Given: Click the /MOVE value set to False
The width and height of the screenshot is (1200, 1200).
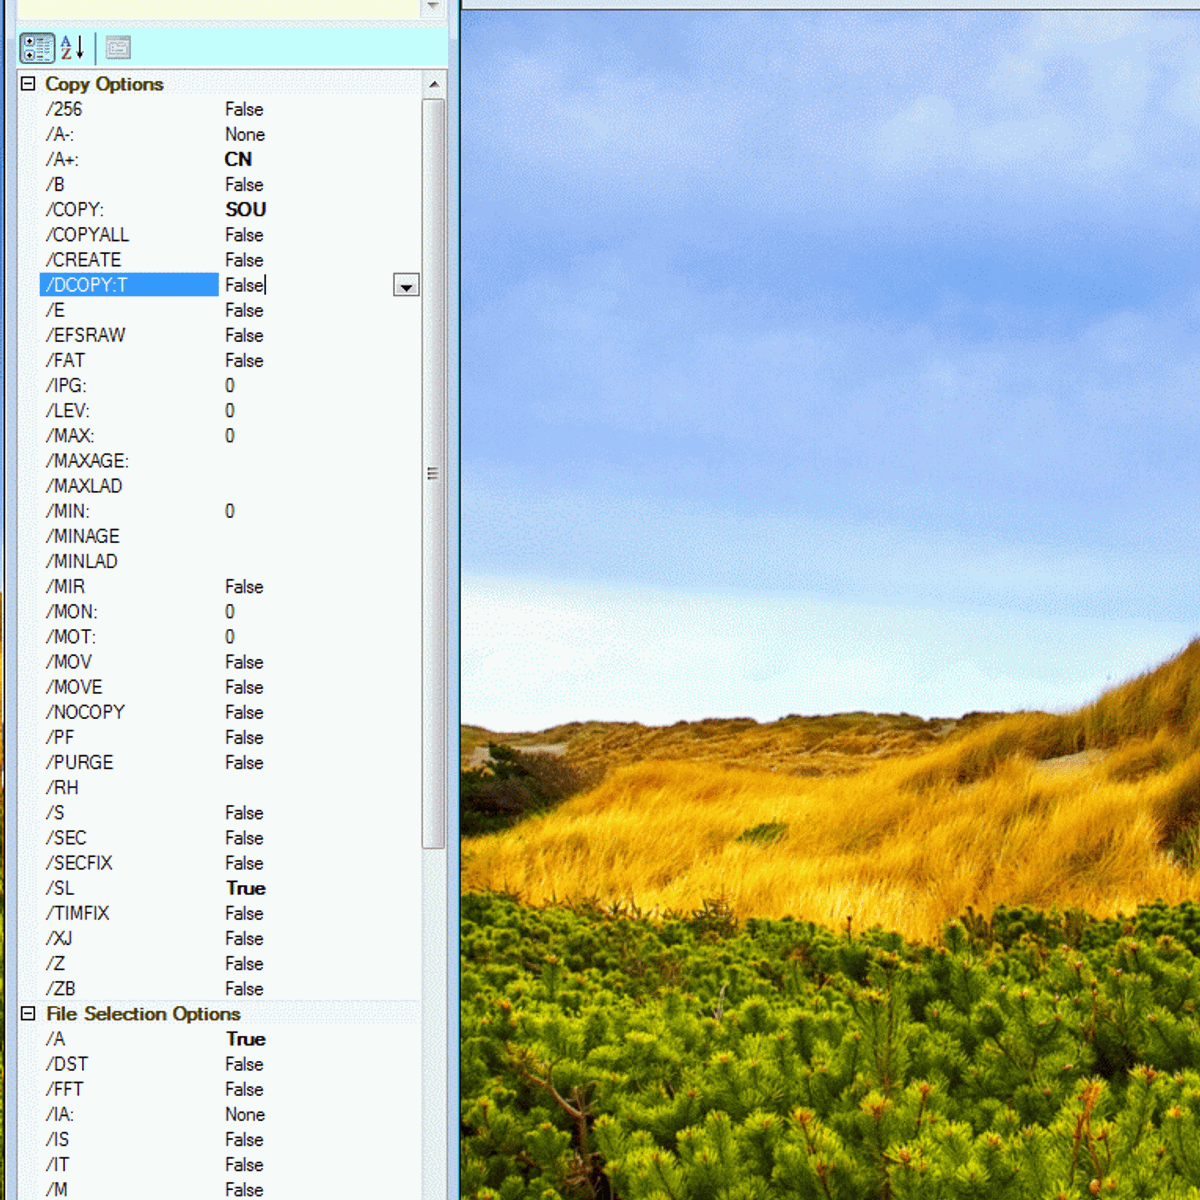Looking at the screenshot, I should 244,688.
